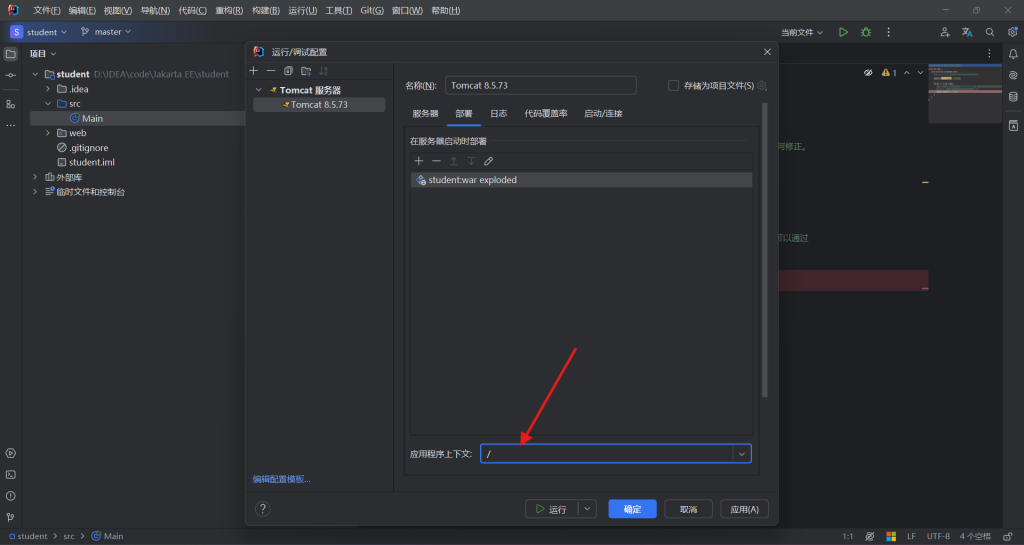Switch to the Startup/Connection tab
1024x545 pixels.
[x=603, y=114]
